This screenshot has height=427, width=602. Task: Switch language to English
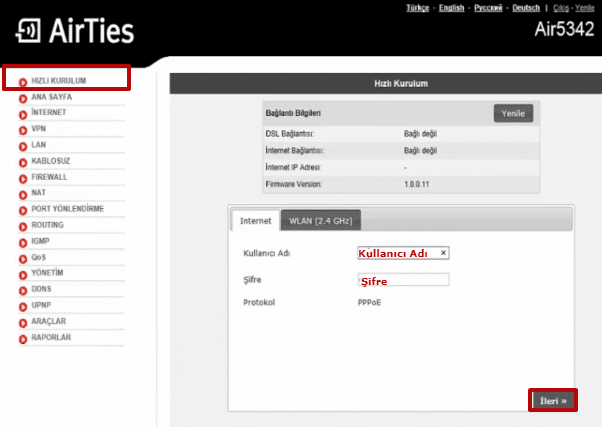click(452, 8)
